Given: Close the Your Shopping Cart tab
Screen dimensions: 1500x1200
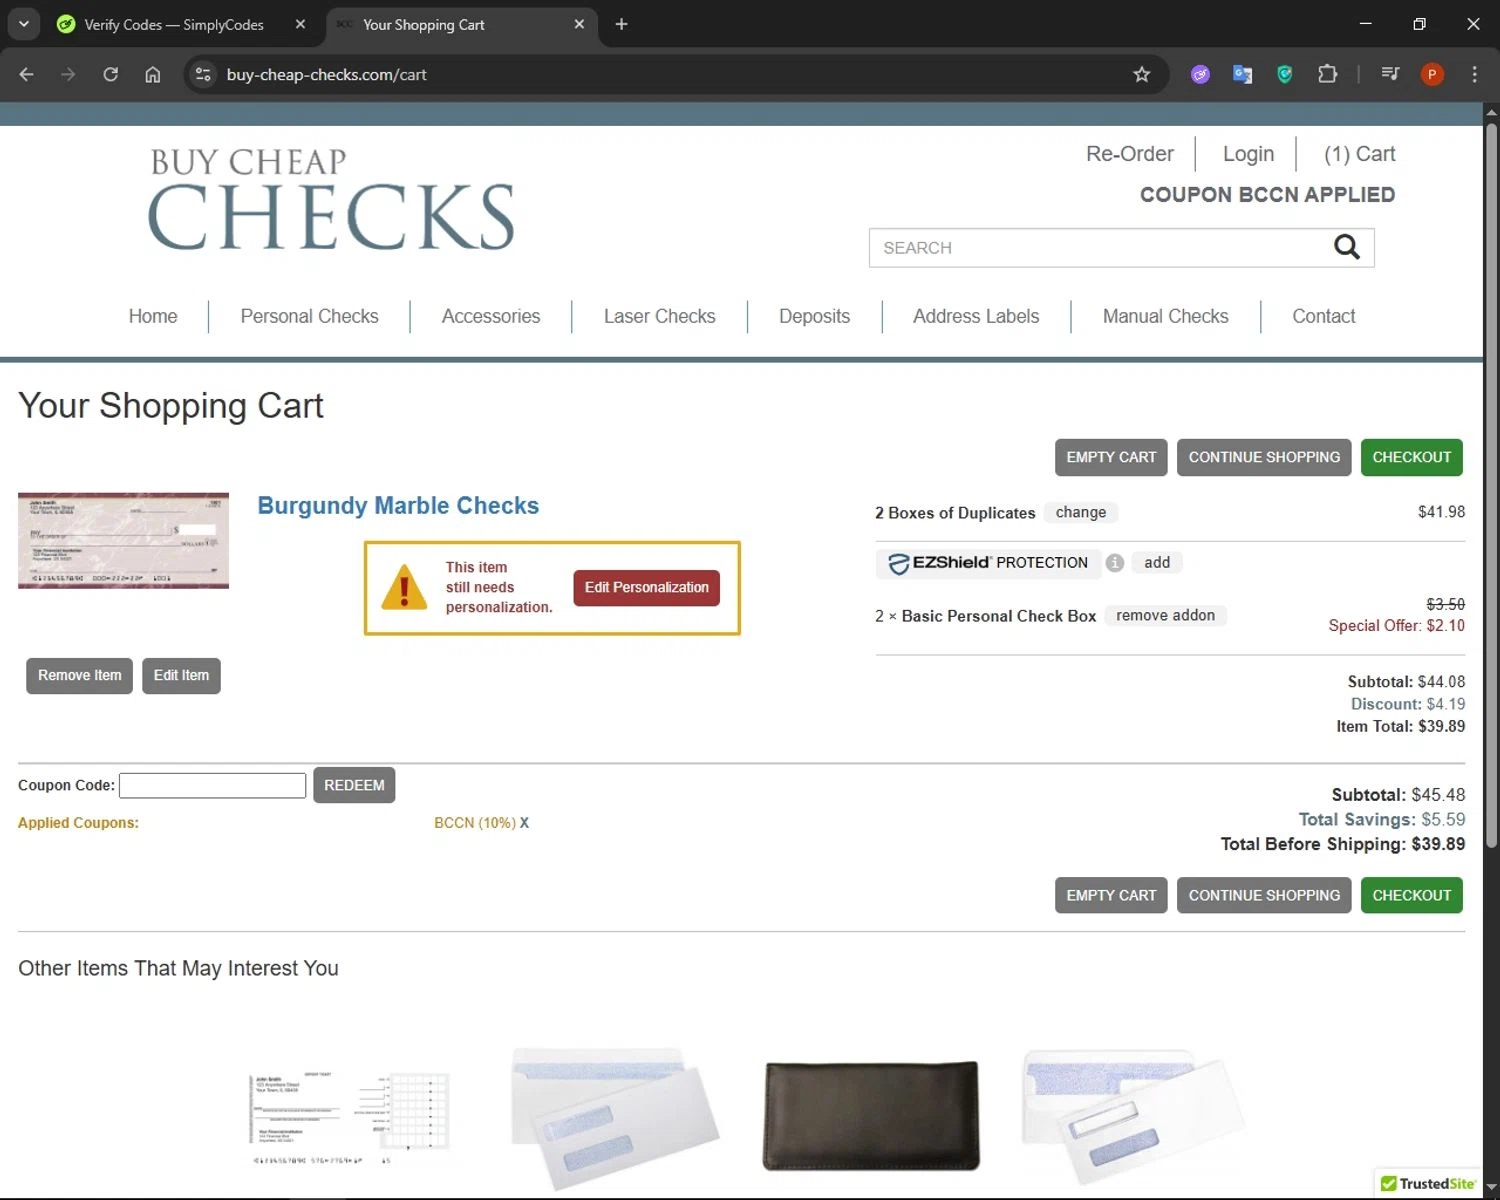Looking at the screenshot, I should pyautogui.click(x=579, y=24).
